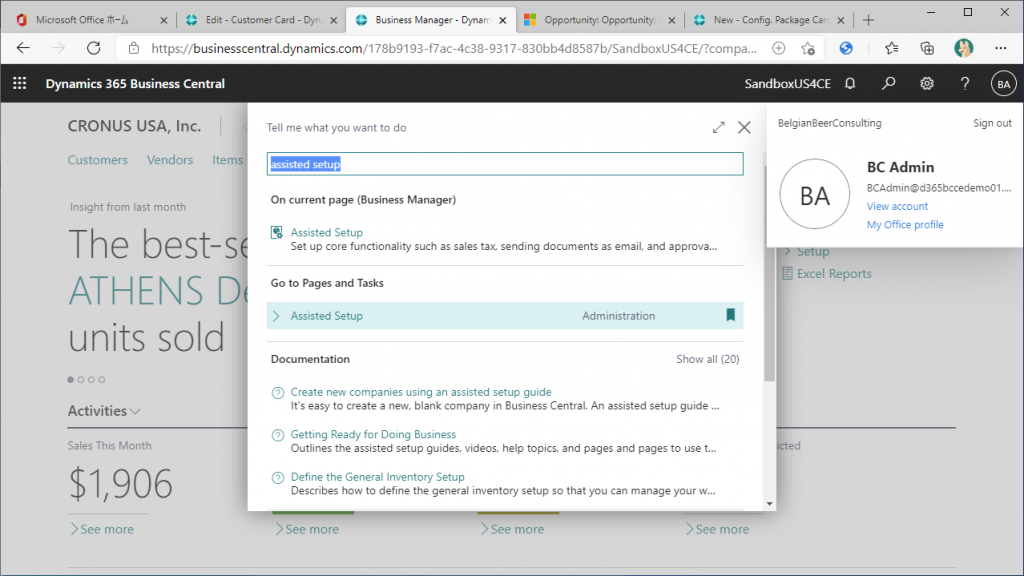The image size is (1024, 576).
Task: Click Sign out in account panel
Action: pos(992,123)
